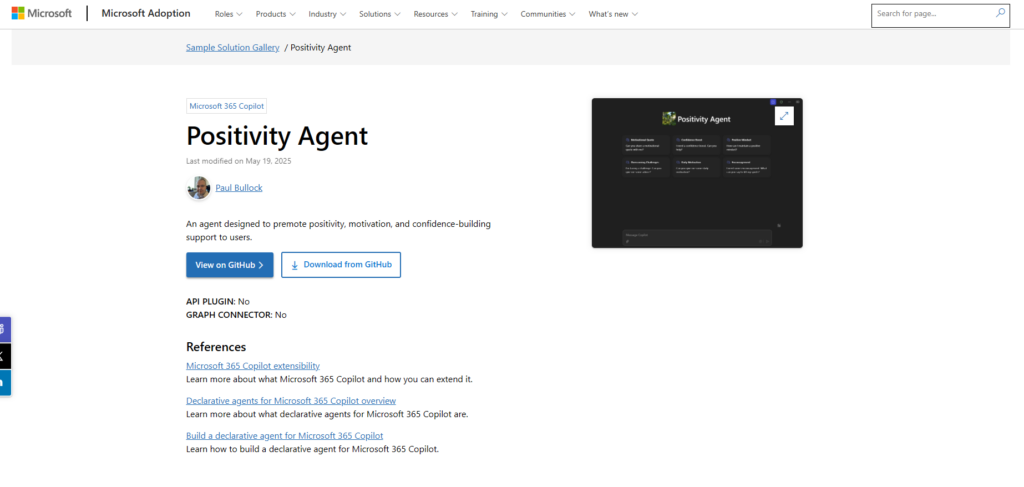The image size is (1024, 487).
Task: Open the Paul Bullock author link
Action: point(239,188)
